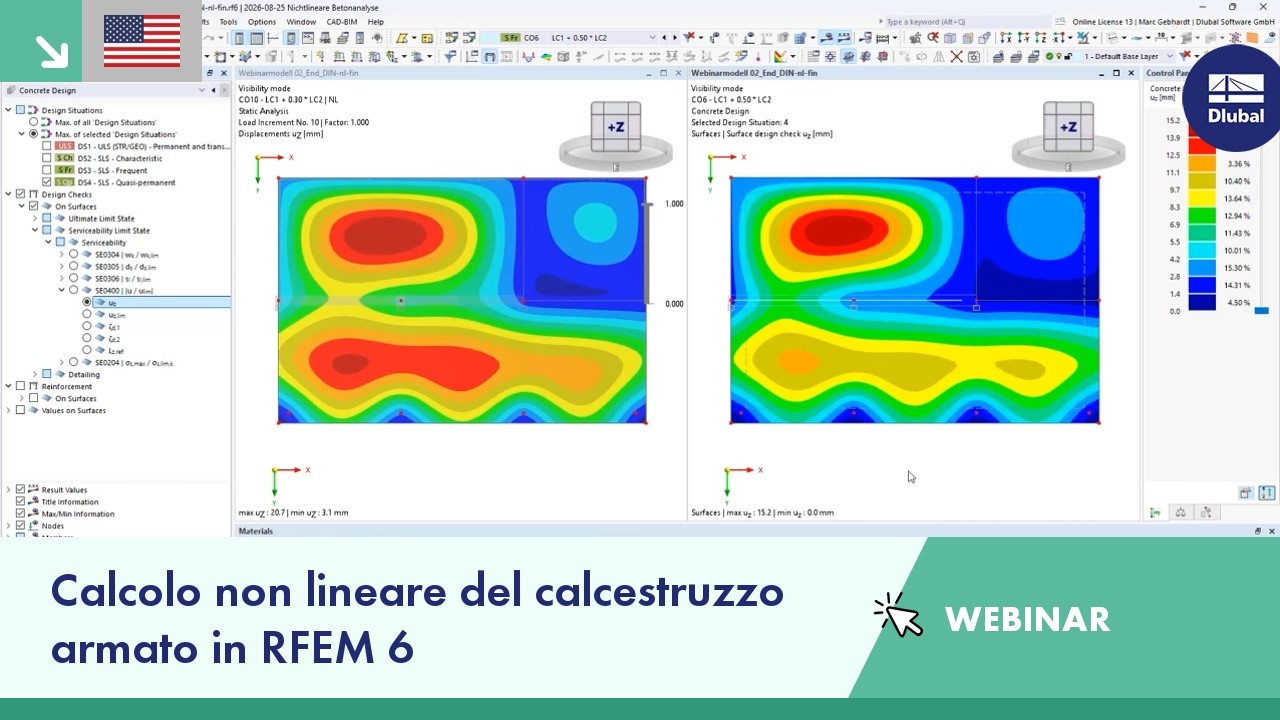Screen dimensions: 1280x720
Task: Open the Tools menu
Action: pos(228,22)
